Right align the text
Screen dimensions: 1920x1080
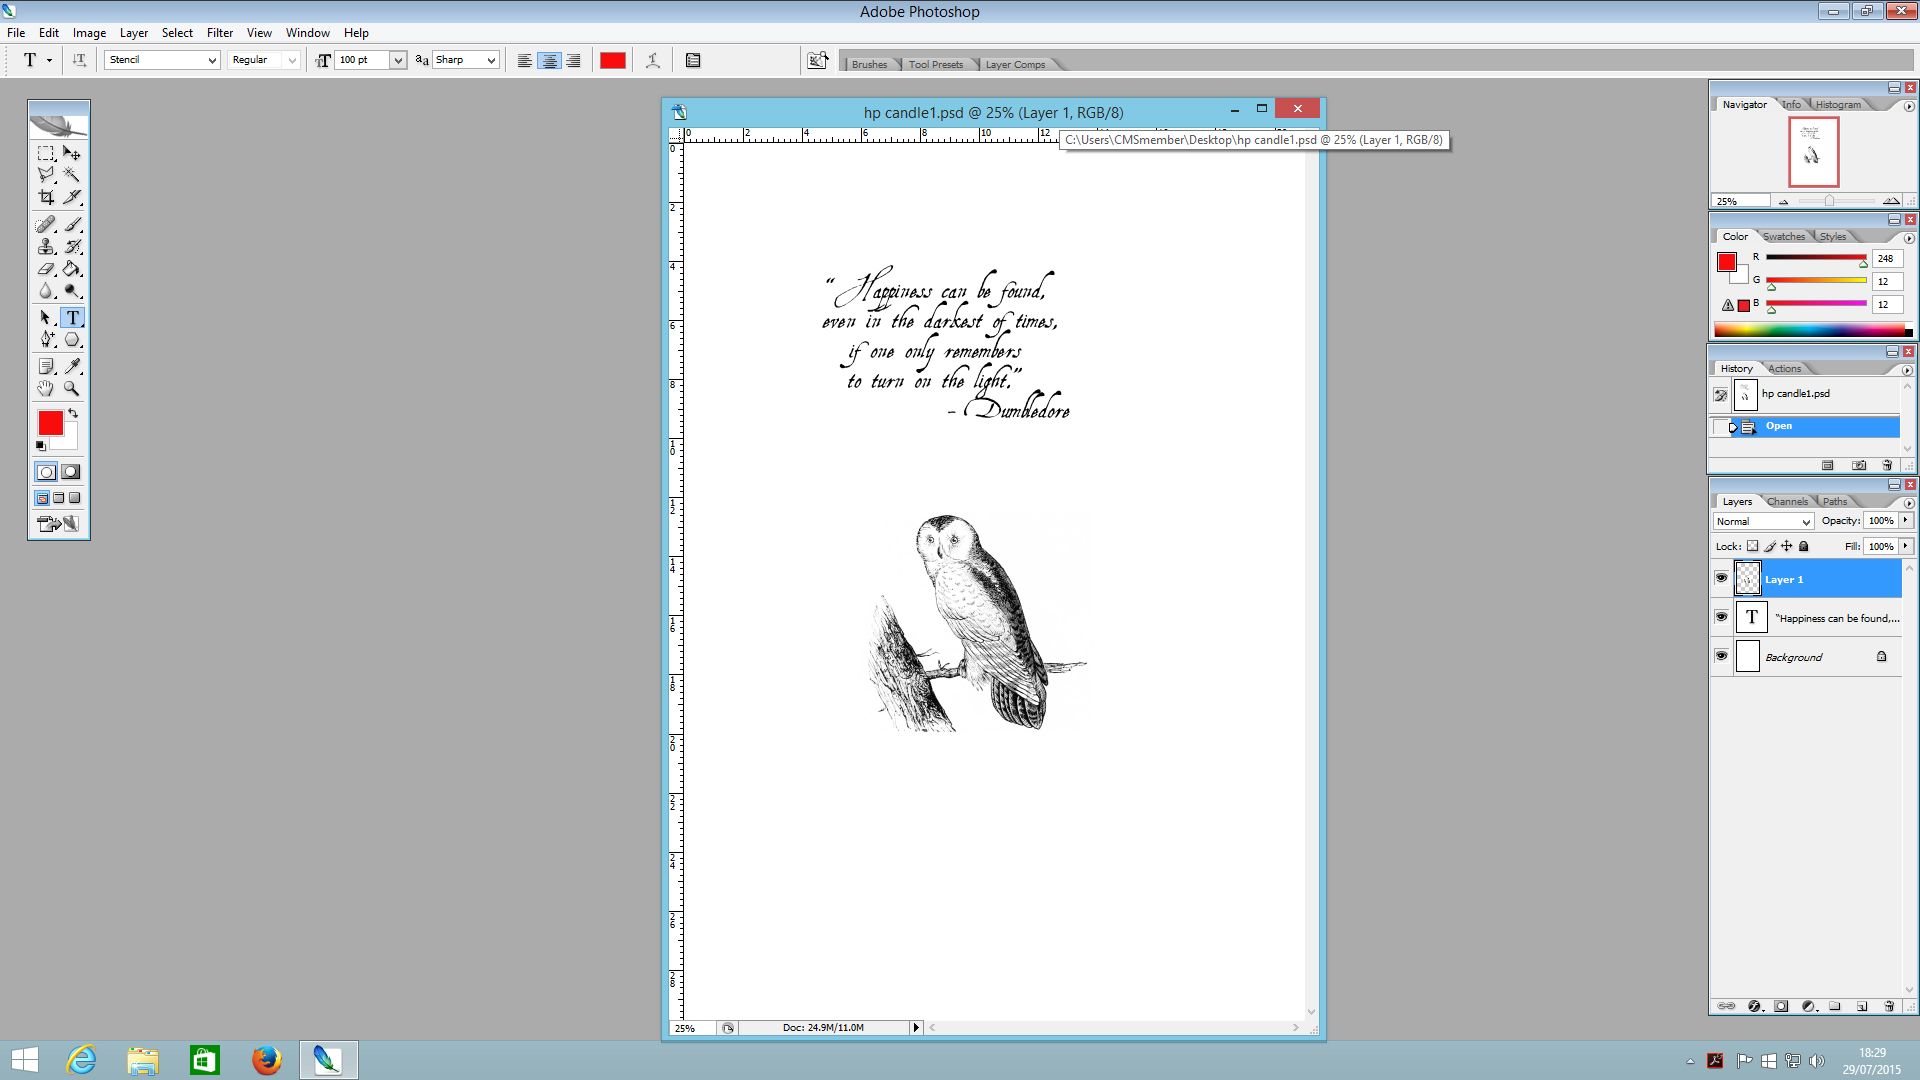coord(573,60)
